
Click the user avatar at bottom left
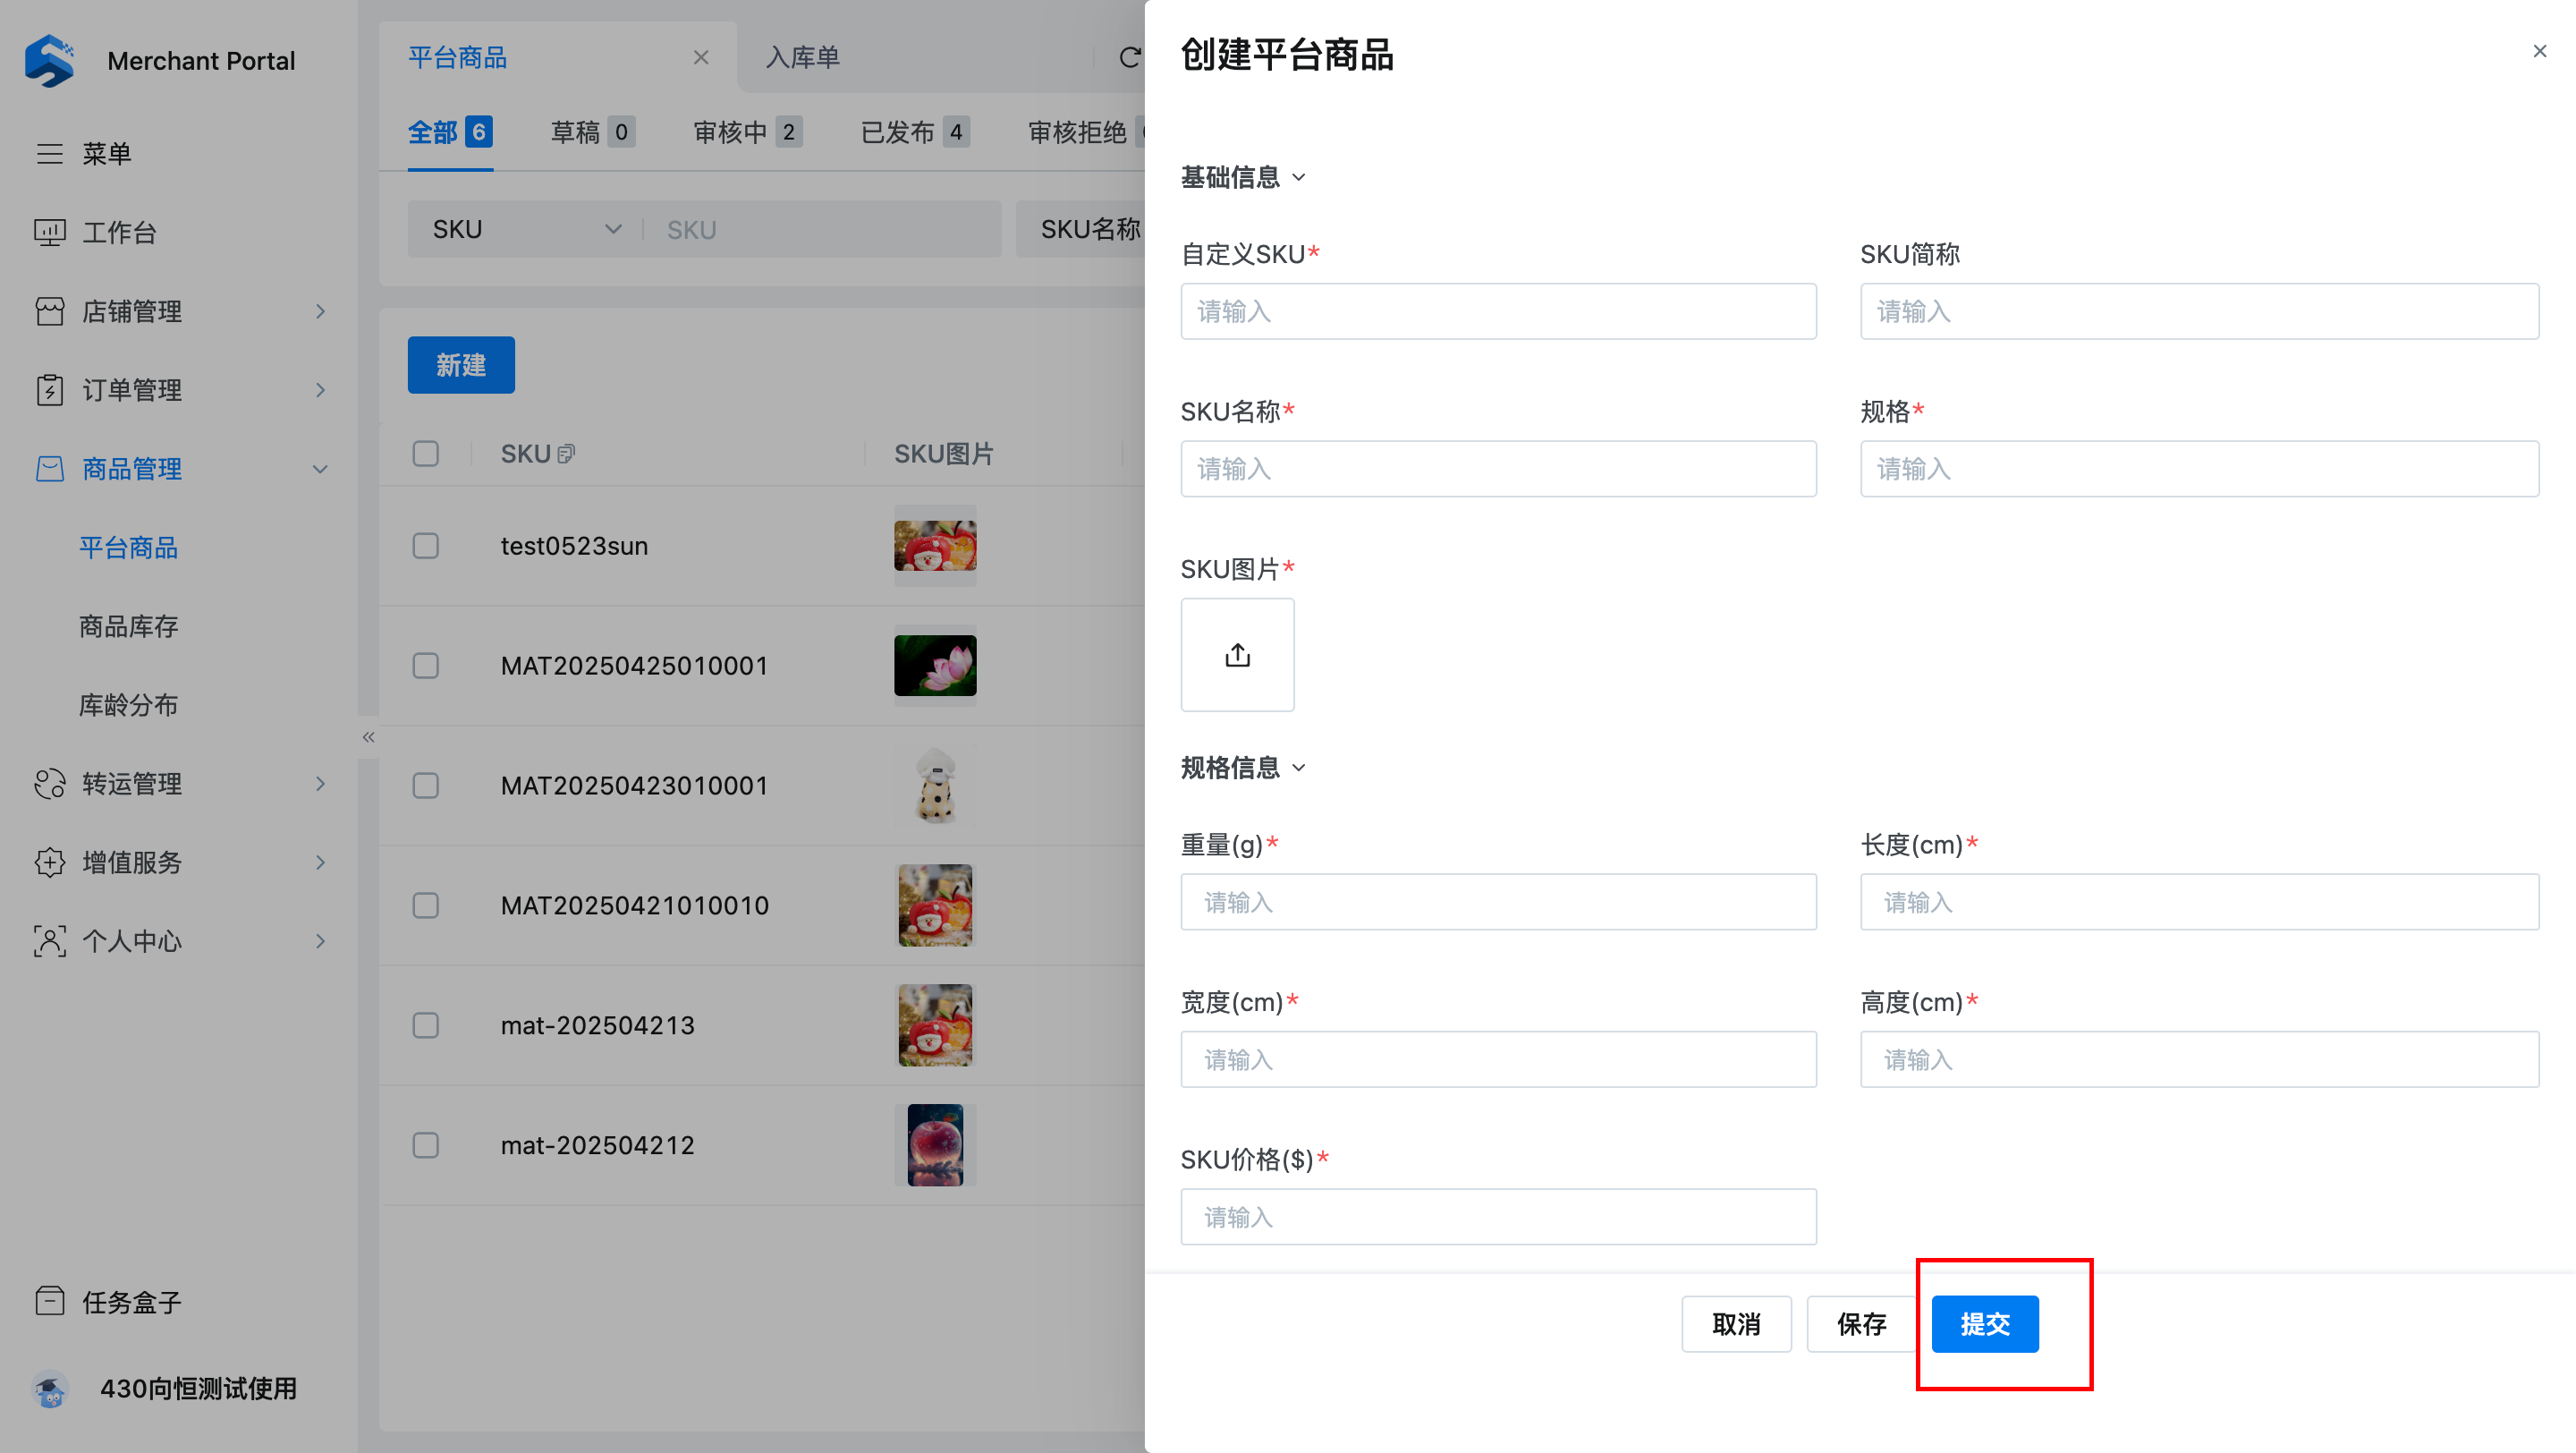coord(51,1388)
